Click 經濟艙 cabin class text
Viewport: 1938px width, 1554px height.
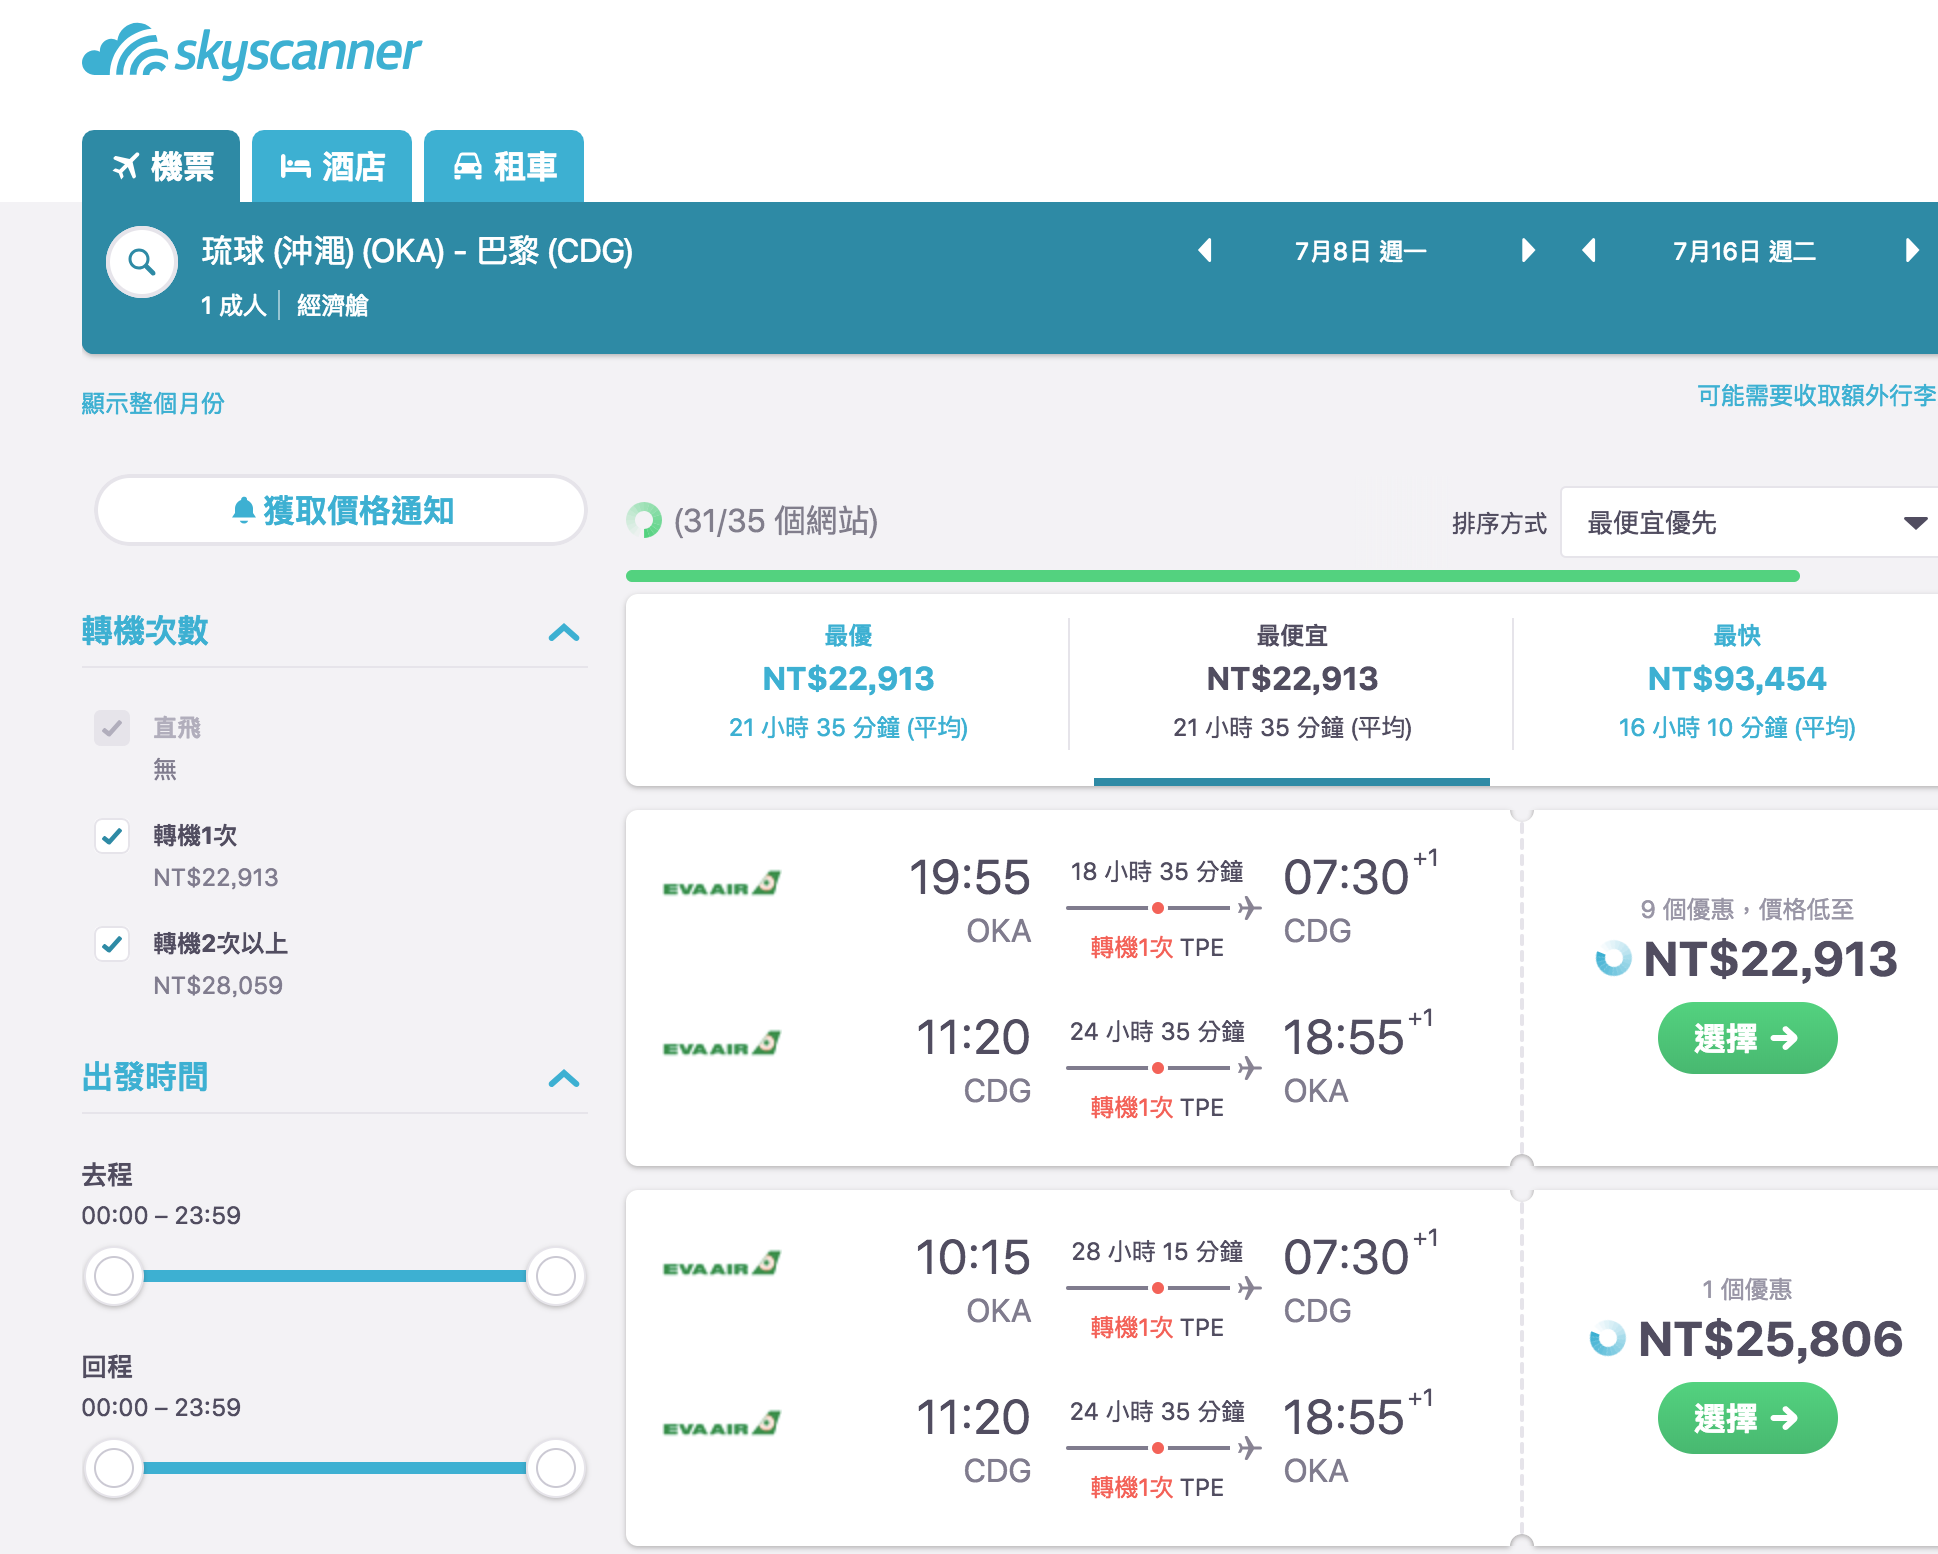pos(333,305)
